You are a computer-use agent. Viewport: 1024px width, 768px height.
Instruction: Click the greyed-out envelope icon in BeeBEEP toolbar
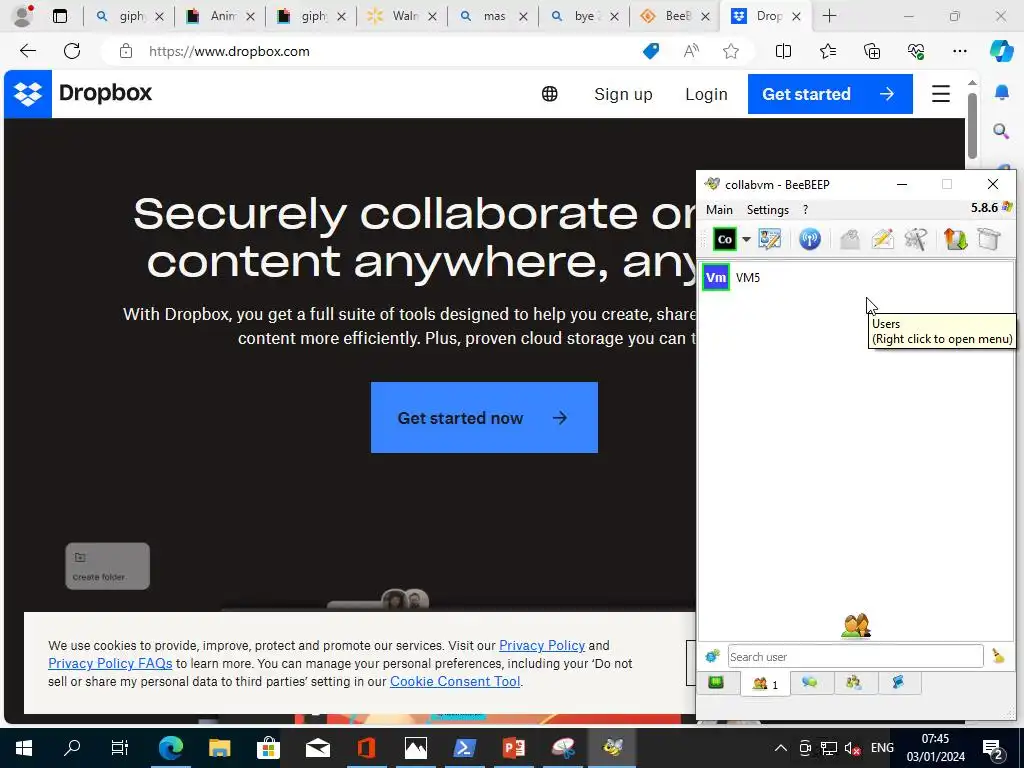850,239
